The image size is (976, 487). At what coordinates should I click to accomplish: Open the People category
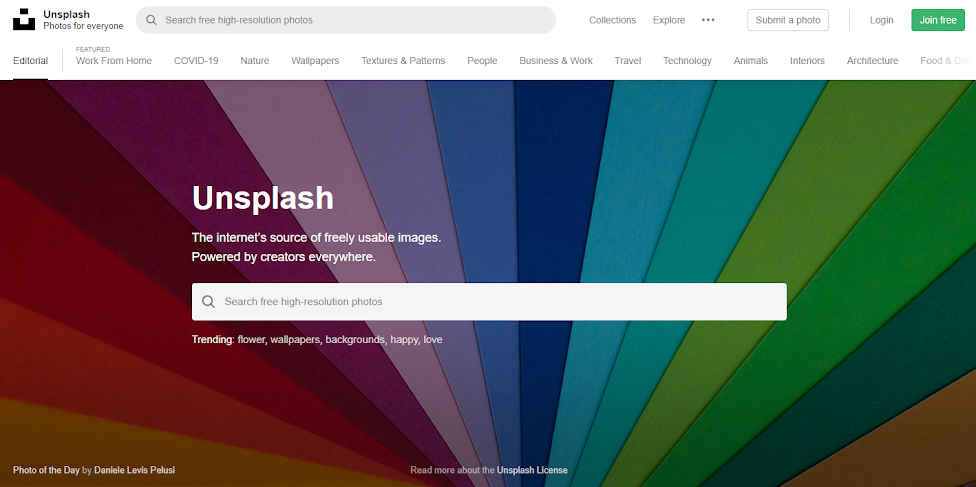click(482, 60)
